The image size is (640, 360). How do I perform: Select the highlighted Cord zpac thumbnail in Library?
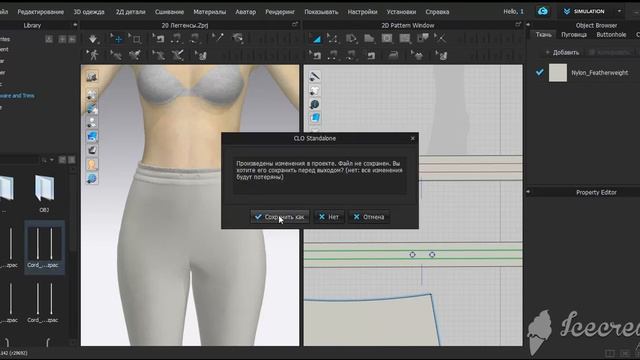coord(44,247)
